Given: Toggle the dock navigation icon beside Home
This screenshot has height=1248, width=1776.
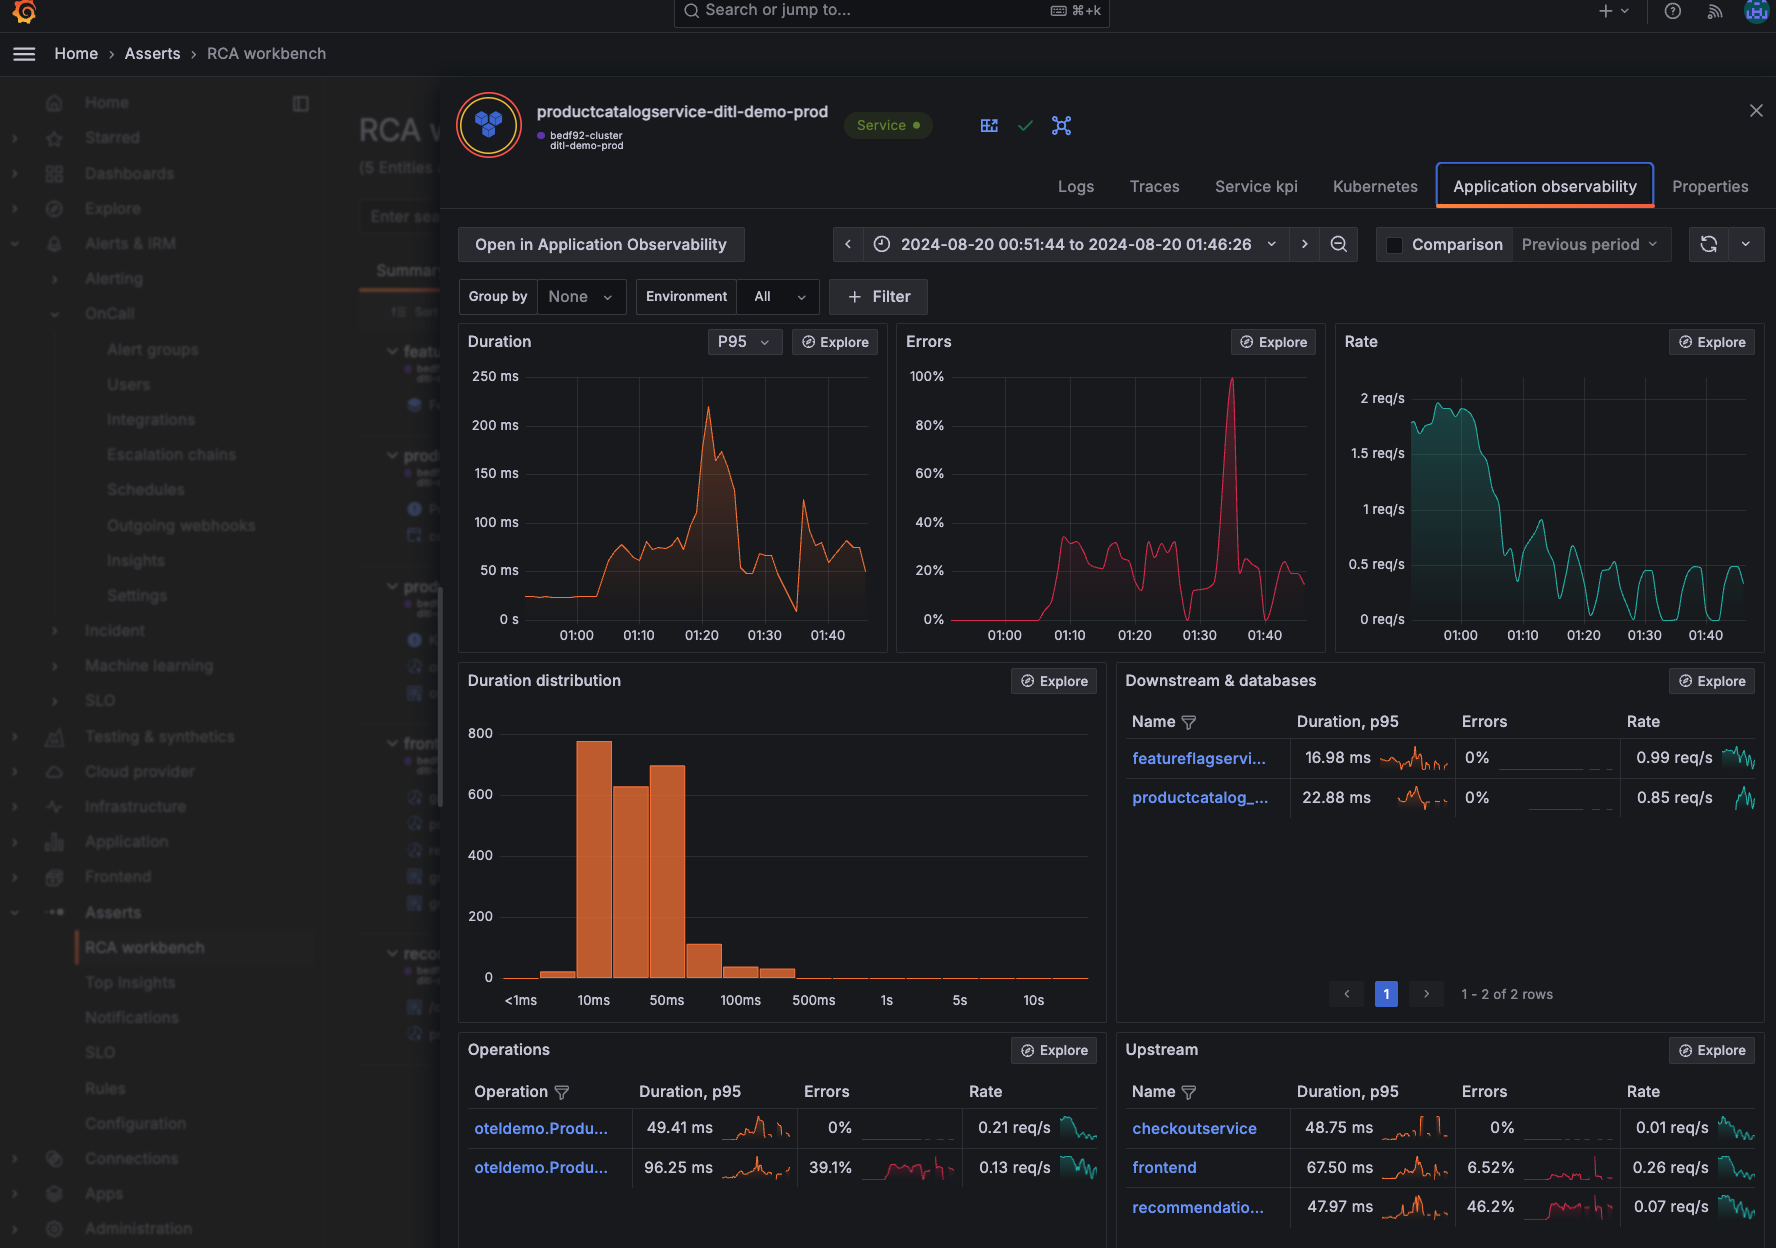Looking at the screenshot, I should tap(302, 103).
